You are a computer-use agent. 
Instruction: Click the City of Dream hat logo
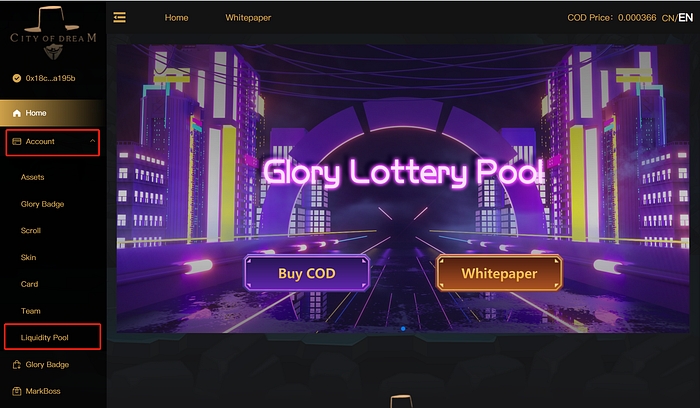53,33
